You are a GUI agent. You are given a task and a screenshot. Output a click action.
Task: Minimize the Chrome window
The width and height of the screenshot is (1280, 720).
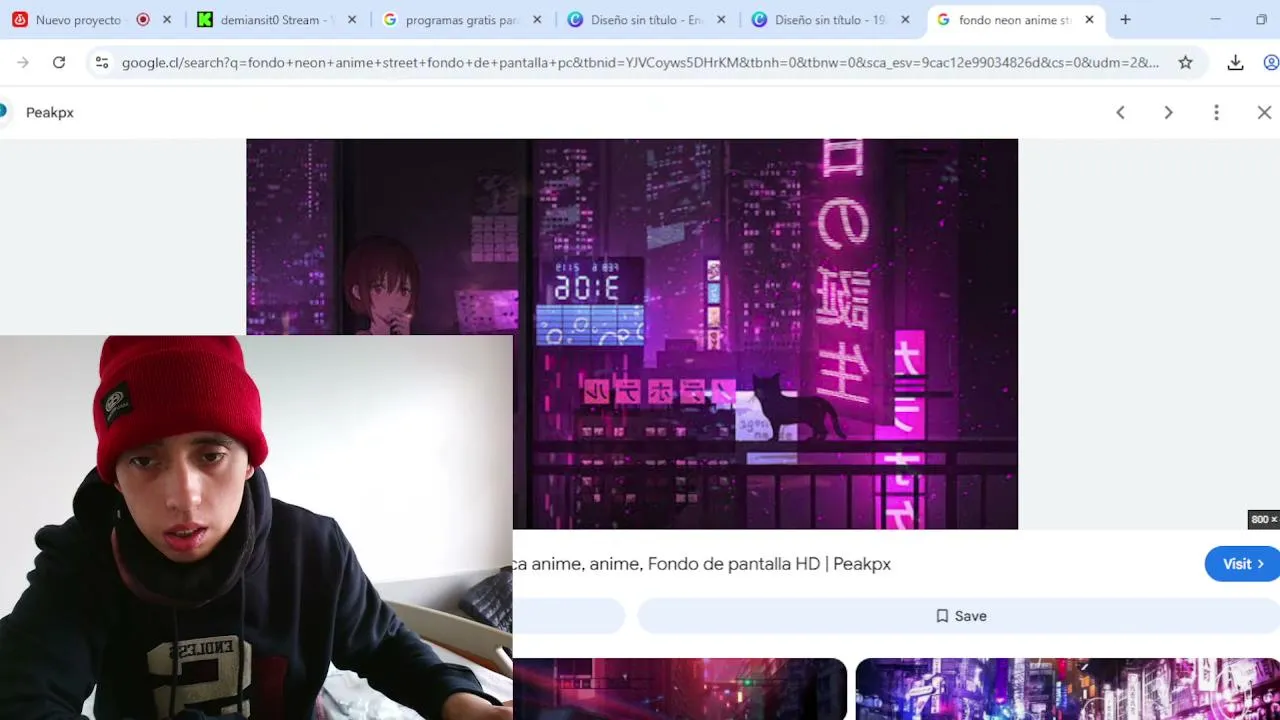(1215, 20)
